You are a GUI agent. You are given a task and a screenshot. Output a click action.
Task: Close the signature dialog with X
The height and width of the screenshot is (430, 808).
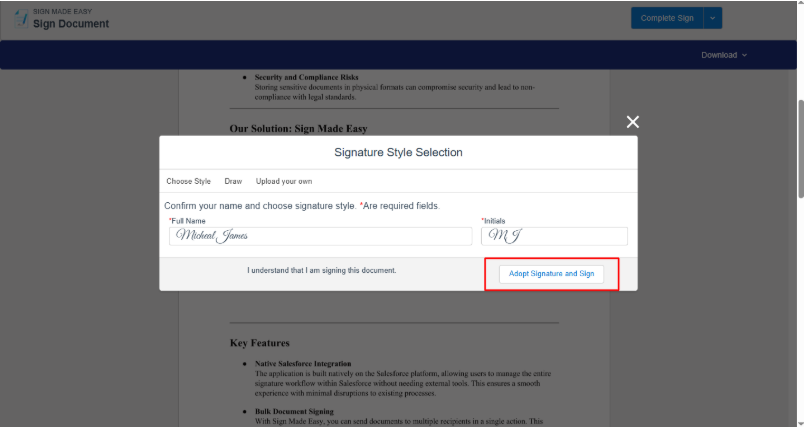632,122
